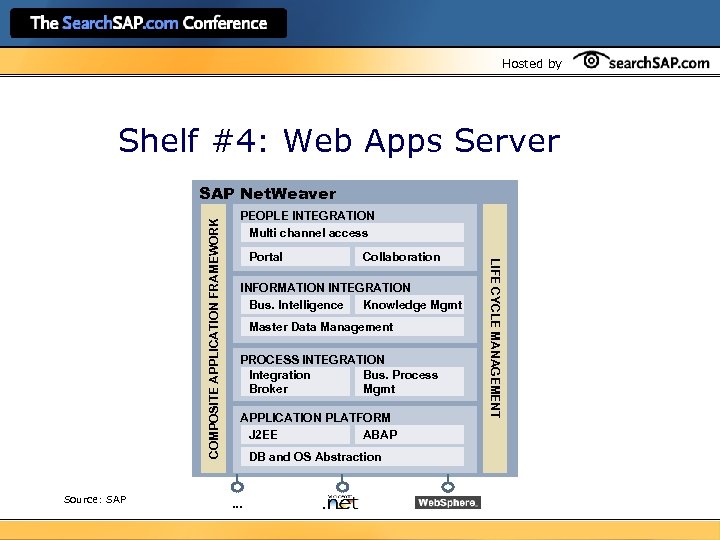Select the Master Data Management box
Viewport: 720px width, 540px height.
[x=352, y=327]
